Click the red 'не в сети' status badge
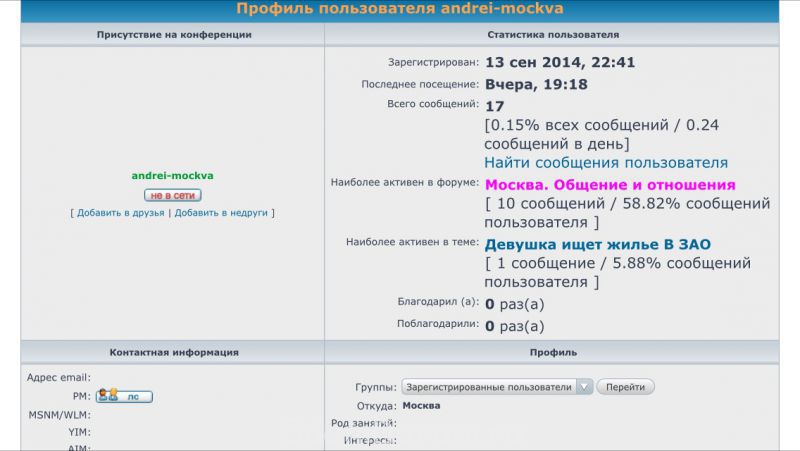The image size is (800, 451). [173, 195]
